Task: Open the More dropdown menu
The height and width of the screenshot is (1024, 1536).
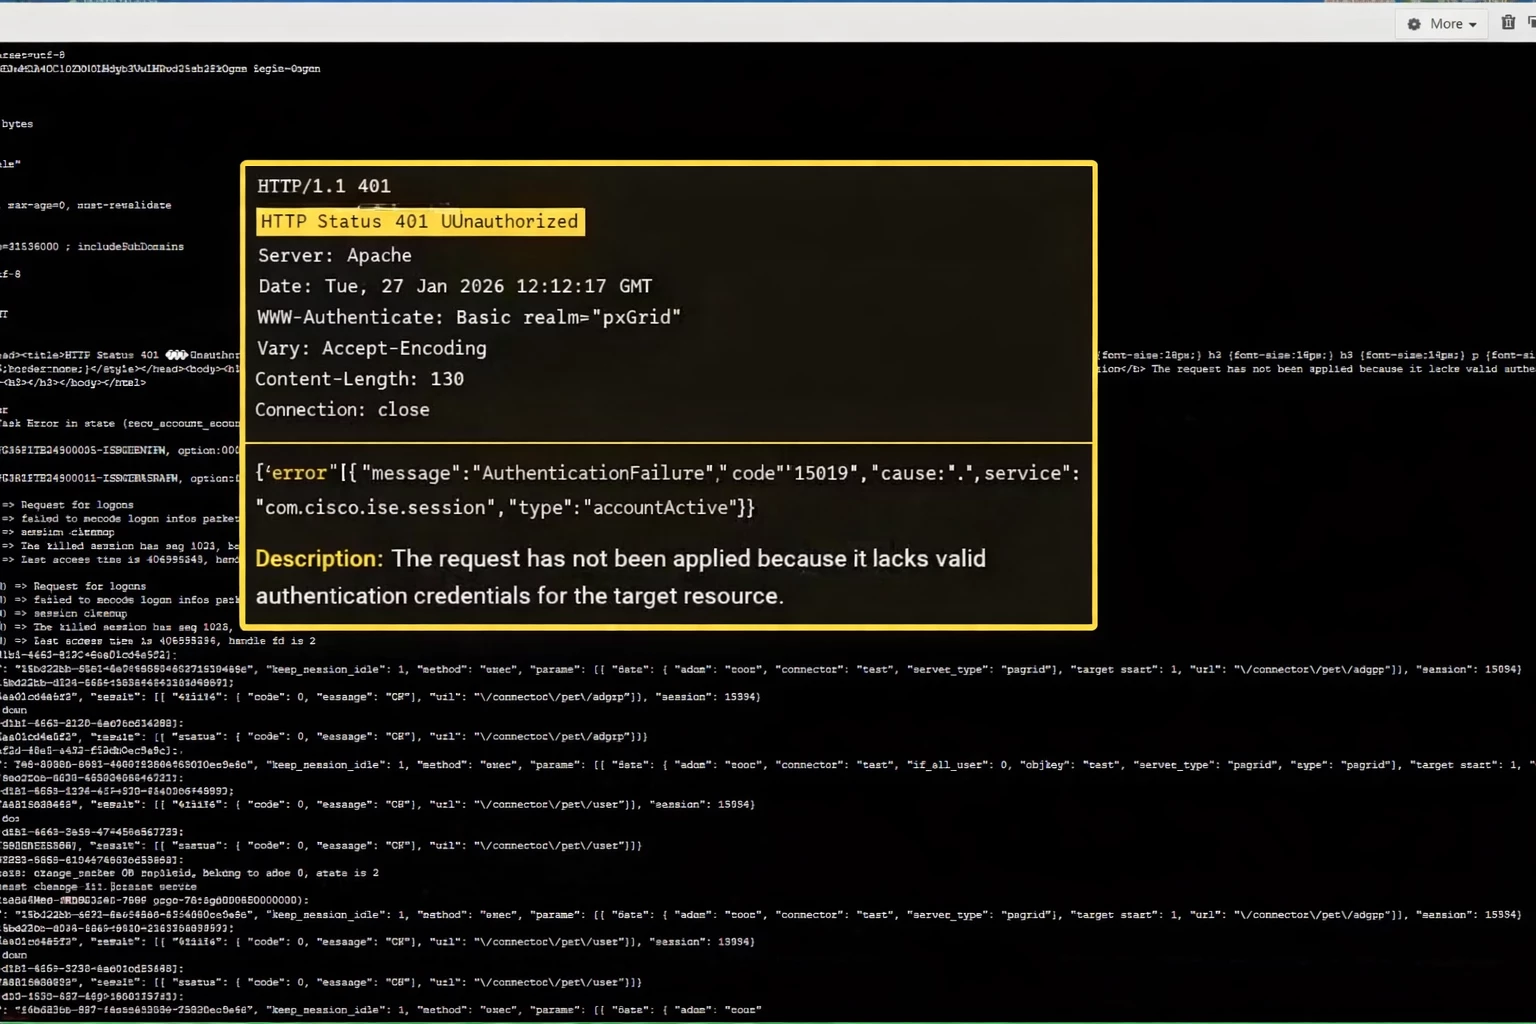Action: tap(1442, 24)
